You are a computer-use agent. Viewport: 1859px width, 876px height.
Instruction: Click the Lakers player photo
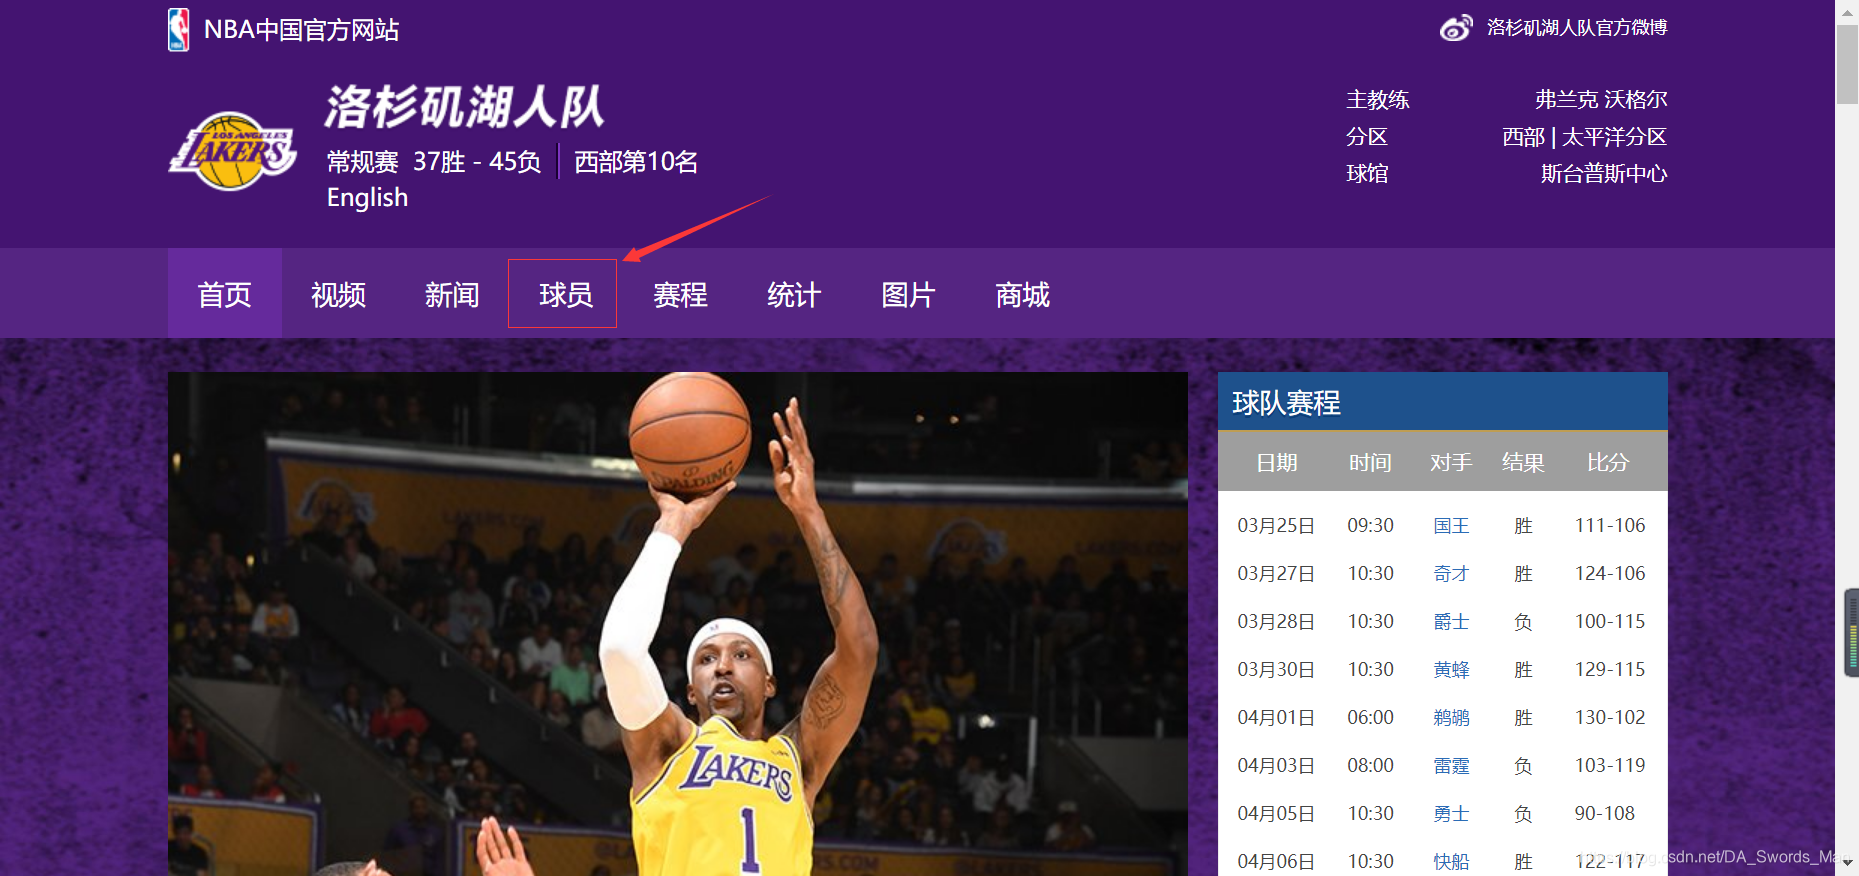pyautogui.click(x=678, y=624)
